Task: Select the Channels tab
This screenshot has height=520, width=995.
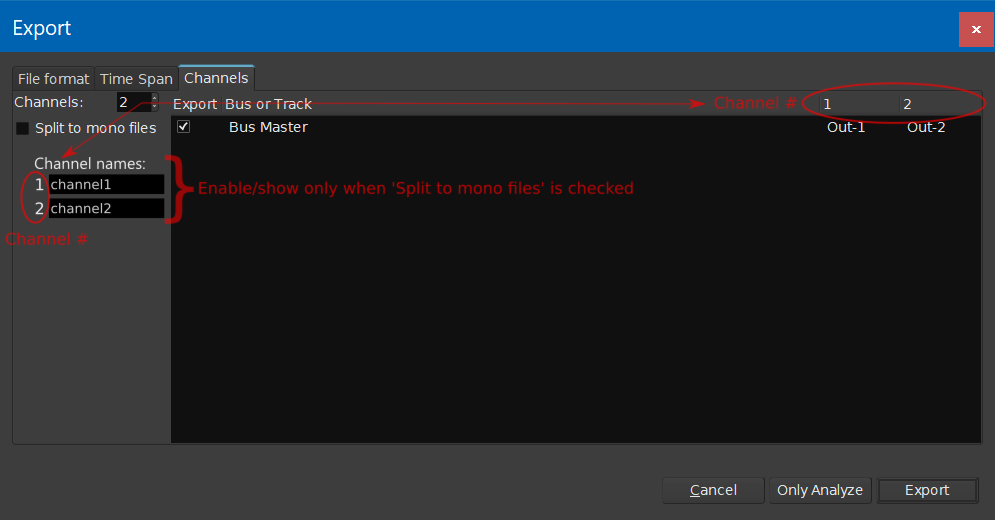Action: [216, 78]
